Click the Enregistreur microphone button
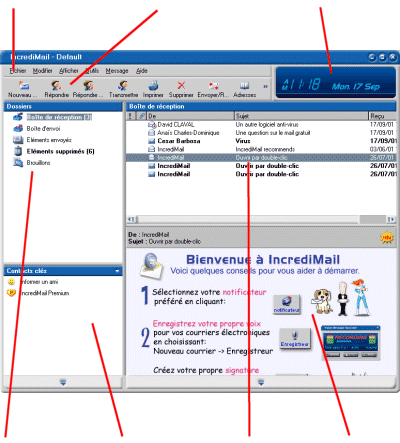This screenshot has height=443, width=400. click(x=295, y=339)
